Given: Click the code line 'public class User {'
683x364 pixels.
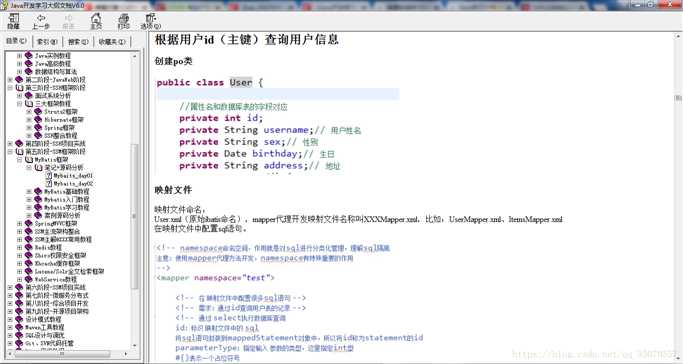Looking at the screenshot, I should coord(210,82).
